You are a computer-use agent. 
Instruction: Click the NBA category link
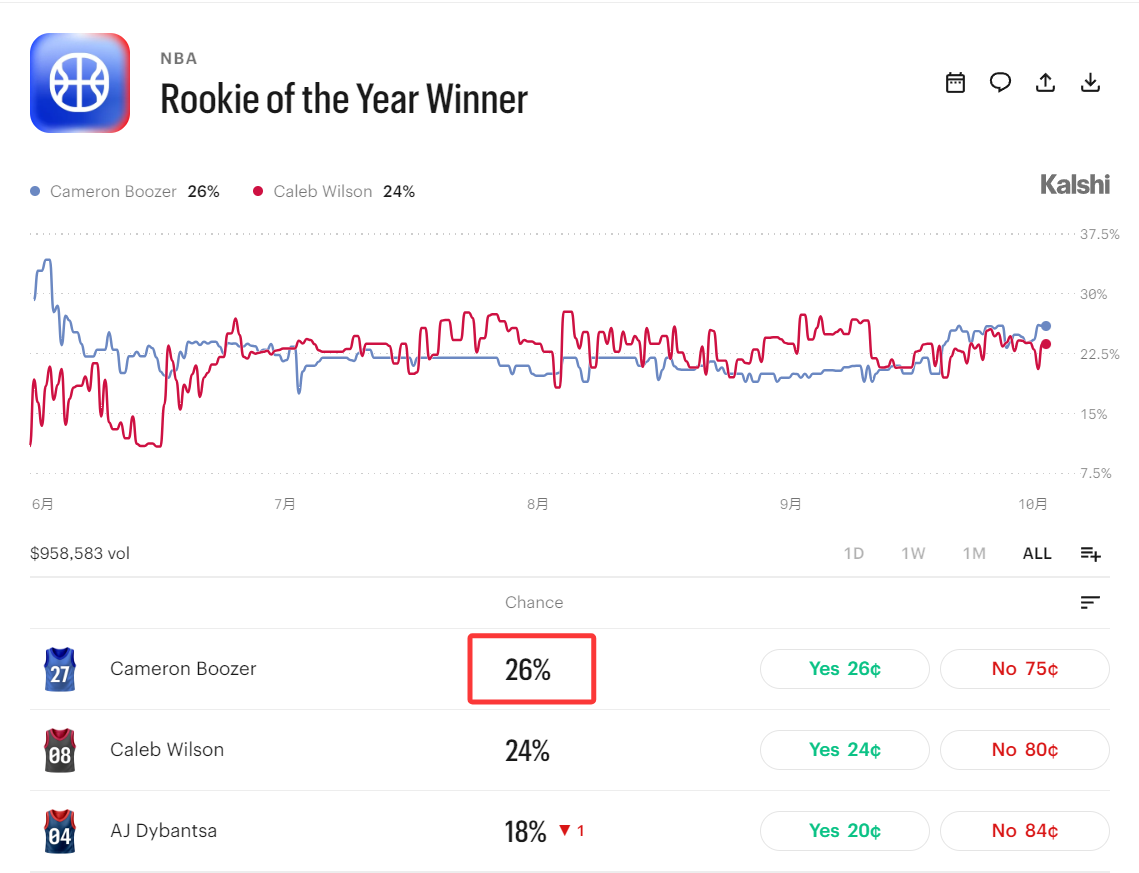point(179,59)
